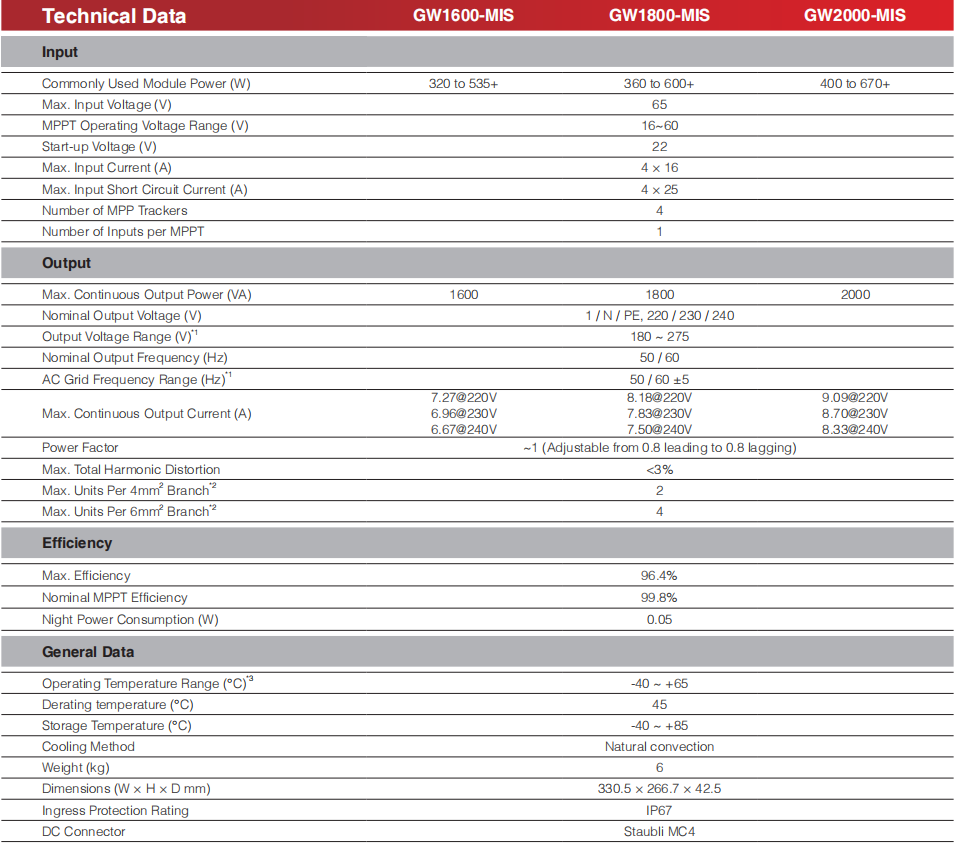Click the 'Max. Efficiency' label

(x=86, y=576)
